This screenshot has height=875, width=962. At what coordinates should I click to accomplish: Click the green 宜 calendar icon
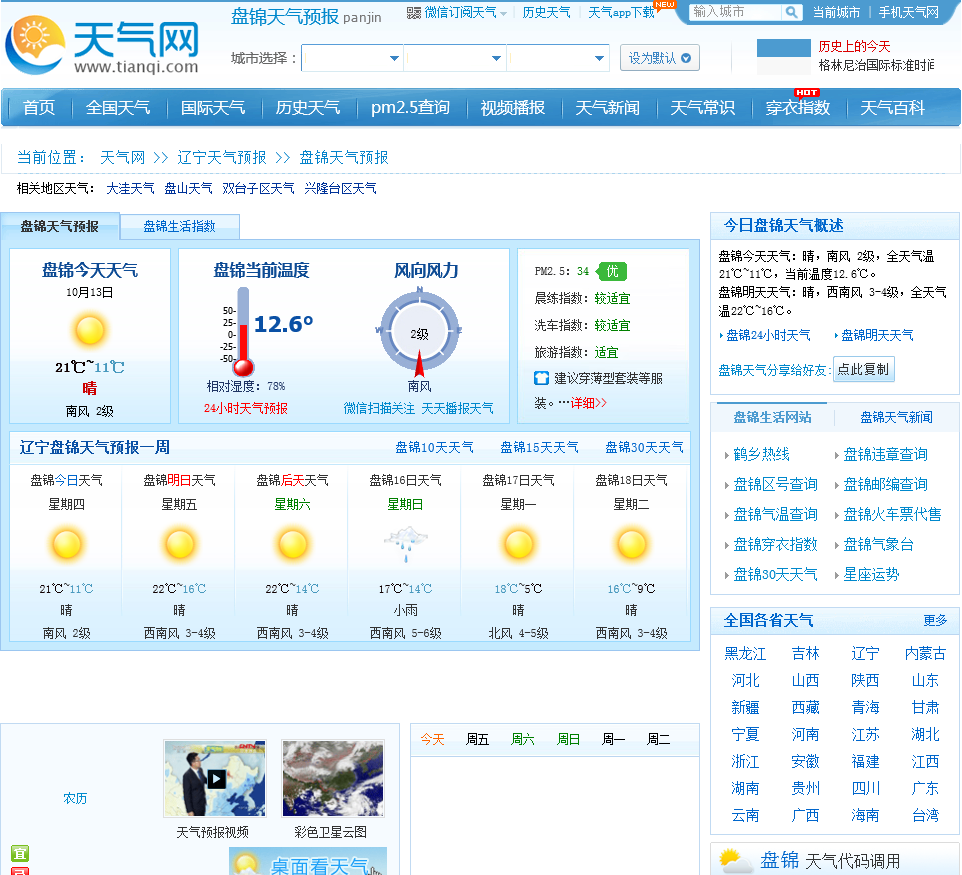(20, 854)
